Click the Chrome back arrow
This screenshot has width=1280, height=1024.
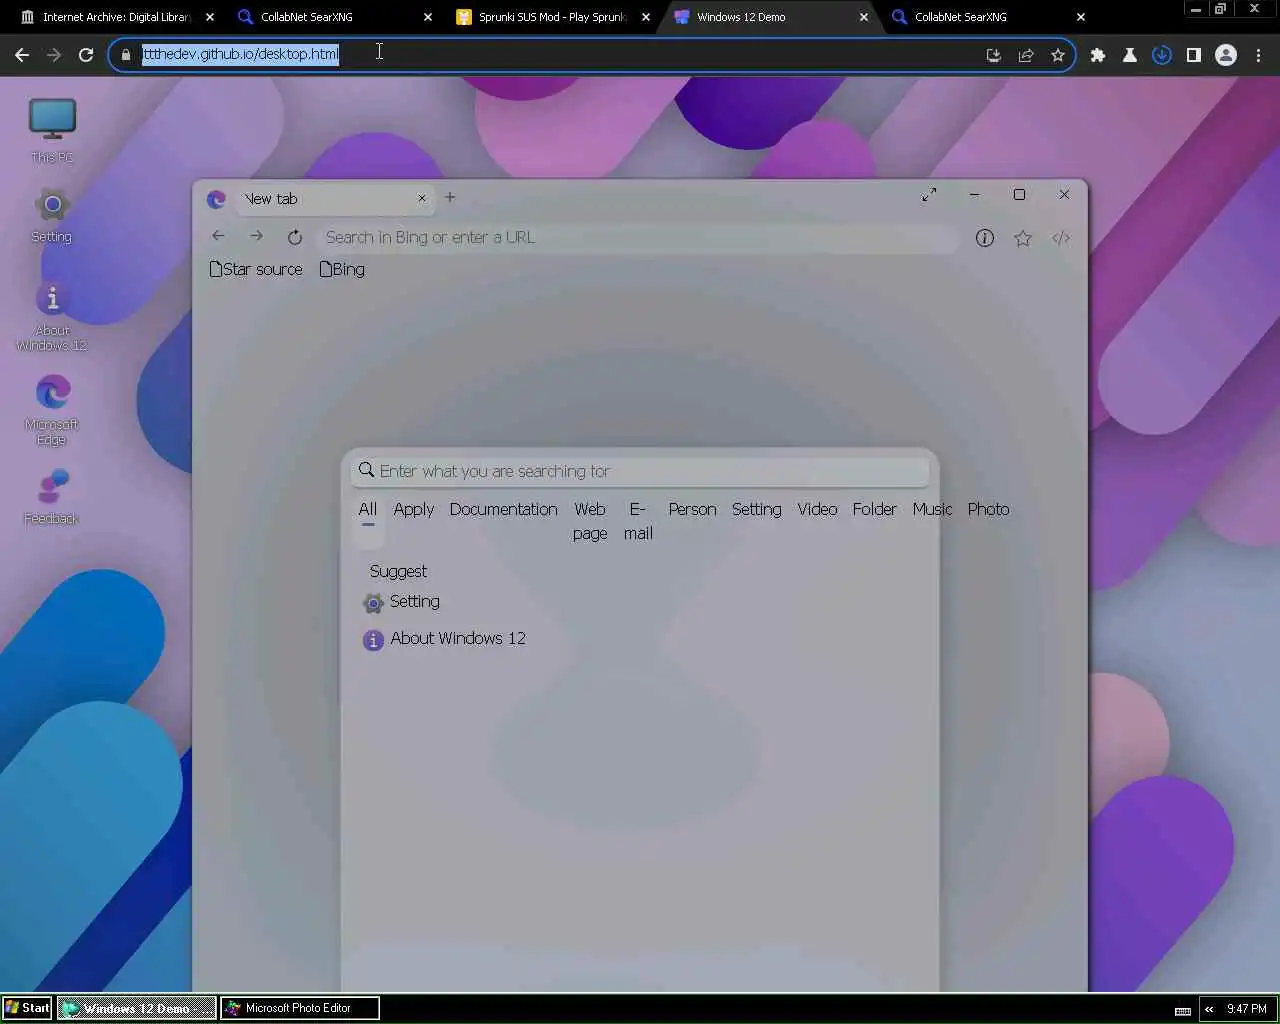coord(22,55)
